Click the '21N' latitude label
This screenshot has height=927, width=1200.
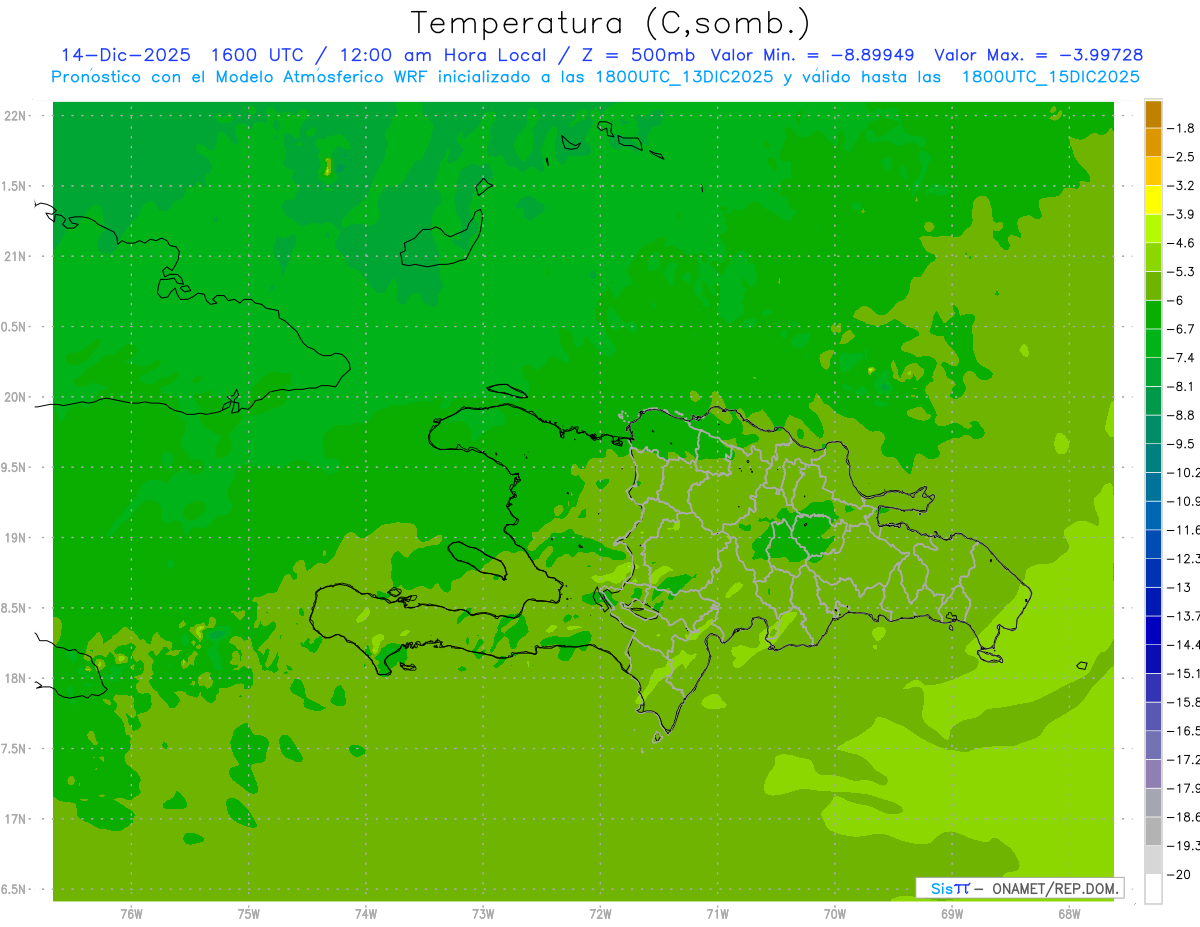coord(17,256)
